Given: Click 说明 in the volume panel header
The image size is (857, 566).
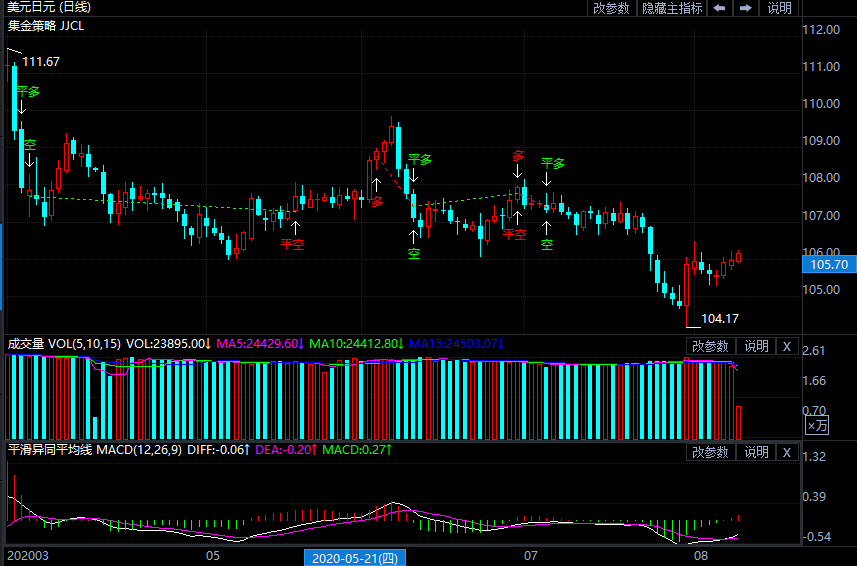Looking at the screenshot, I should (x=756, y=346).
